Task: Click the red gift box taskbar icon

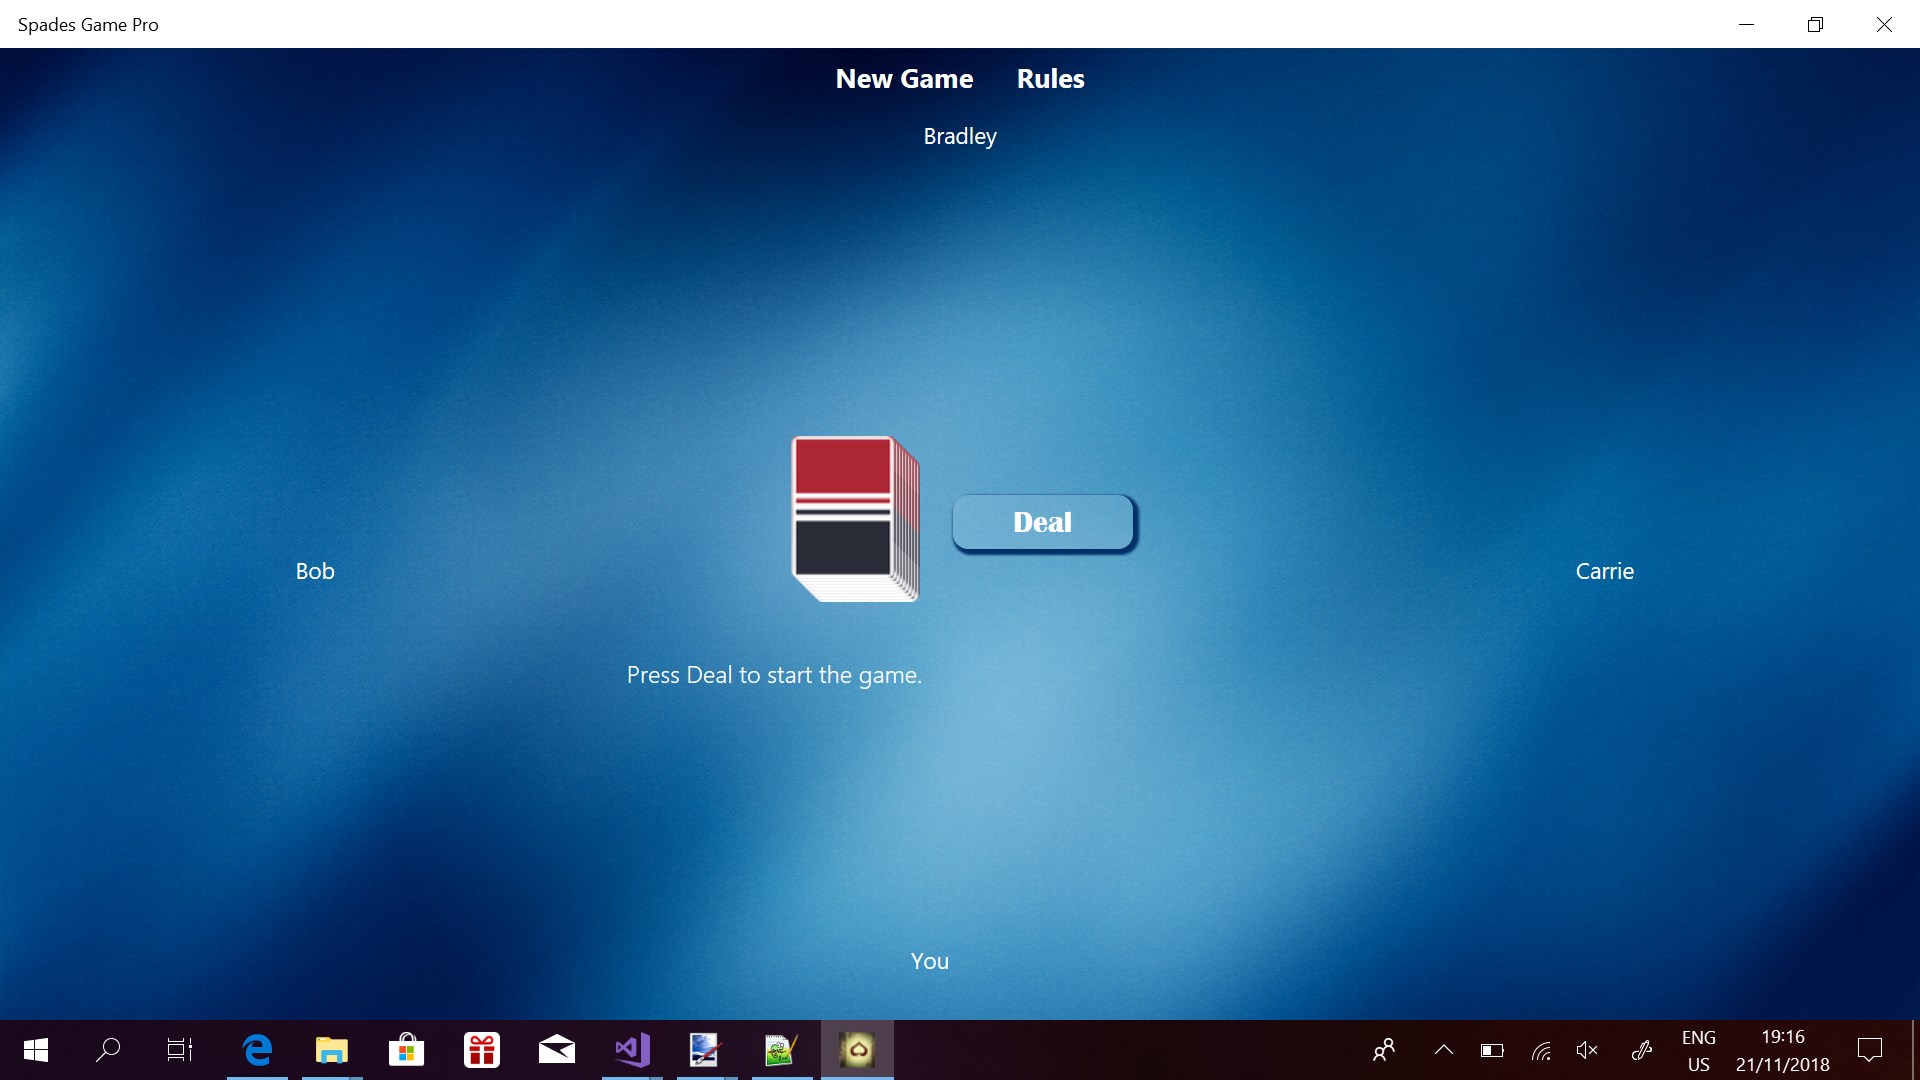Action: (482, 1050)
